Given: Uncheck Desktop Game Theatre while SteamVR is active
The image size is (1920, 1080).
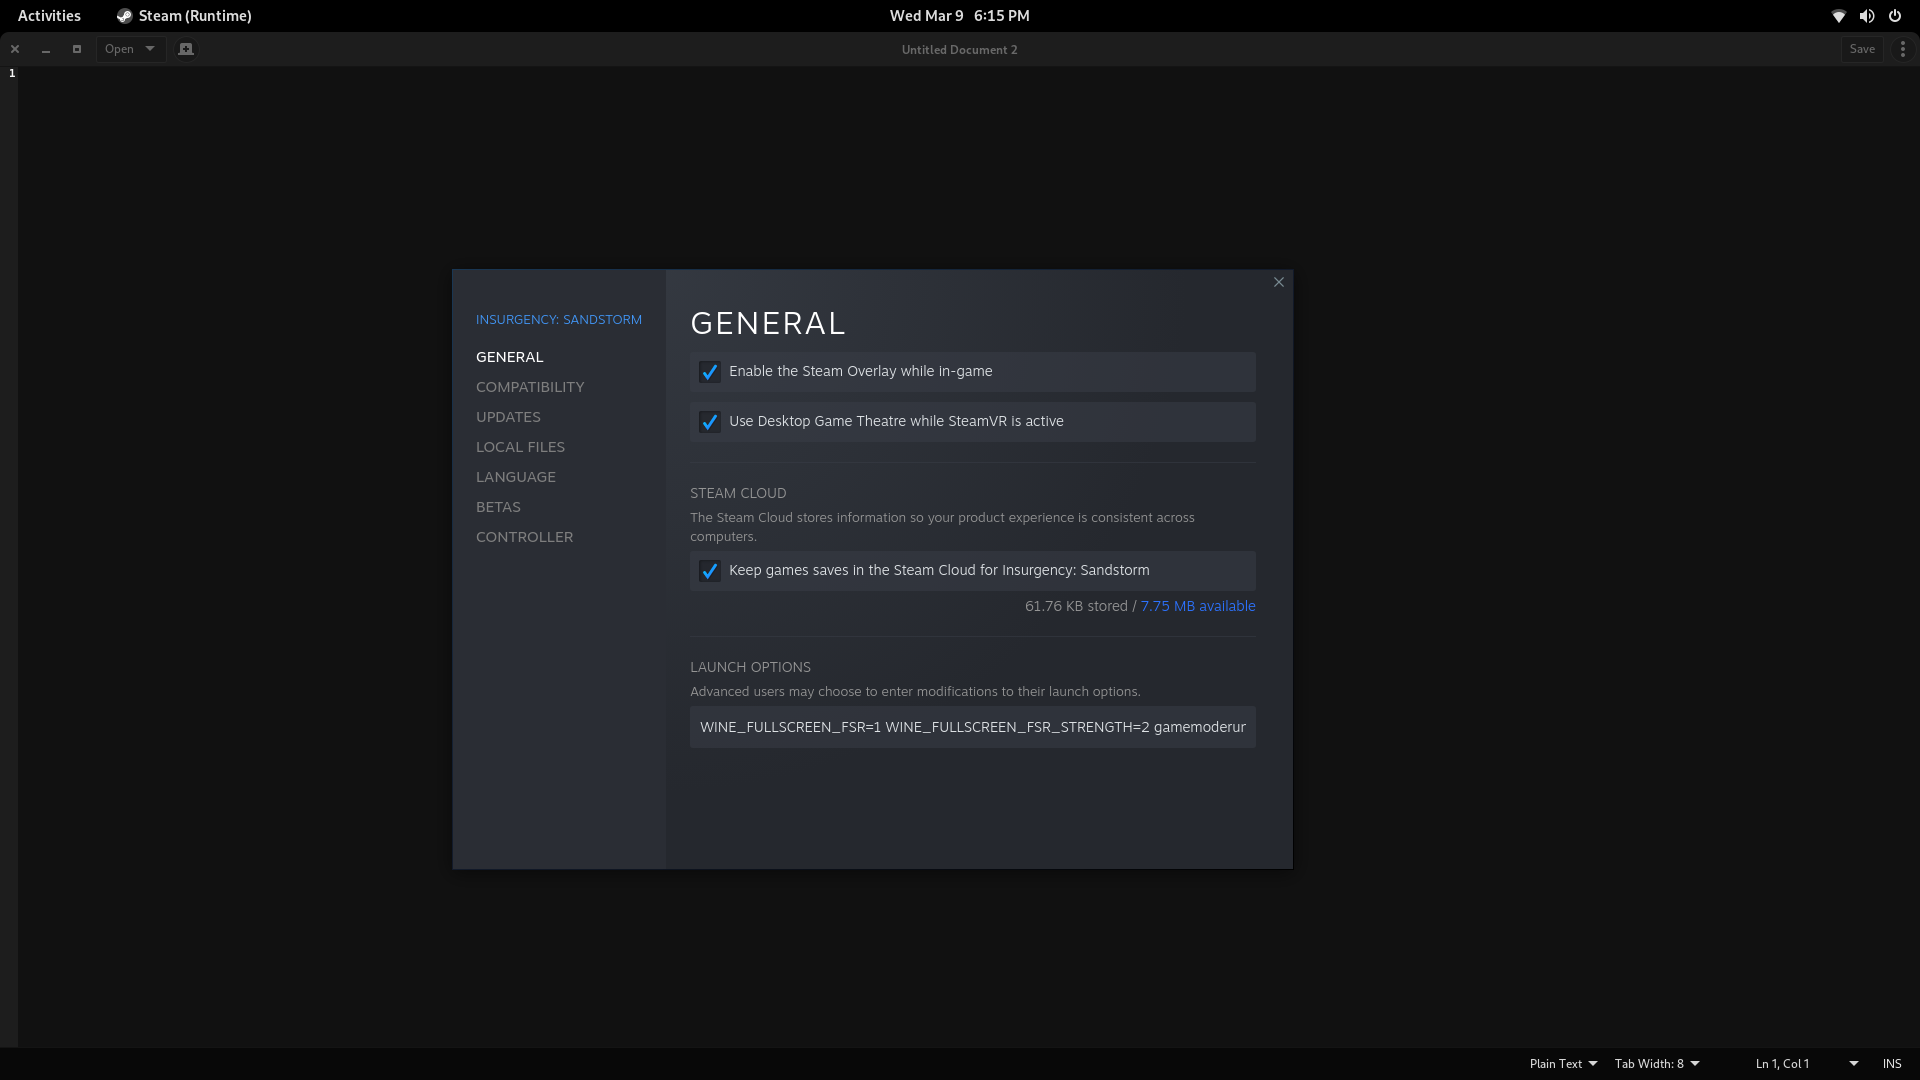Looking at the screenshot, I should point(710,421).
